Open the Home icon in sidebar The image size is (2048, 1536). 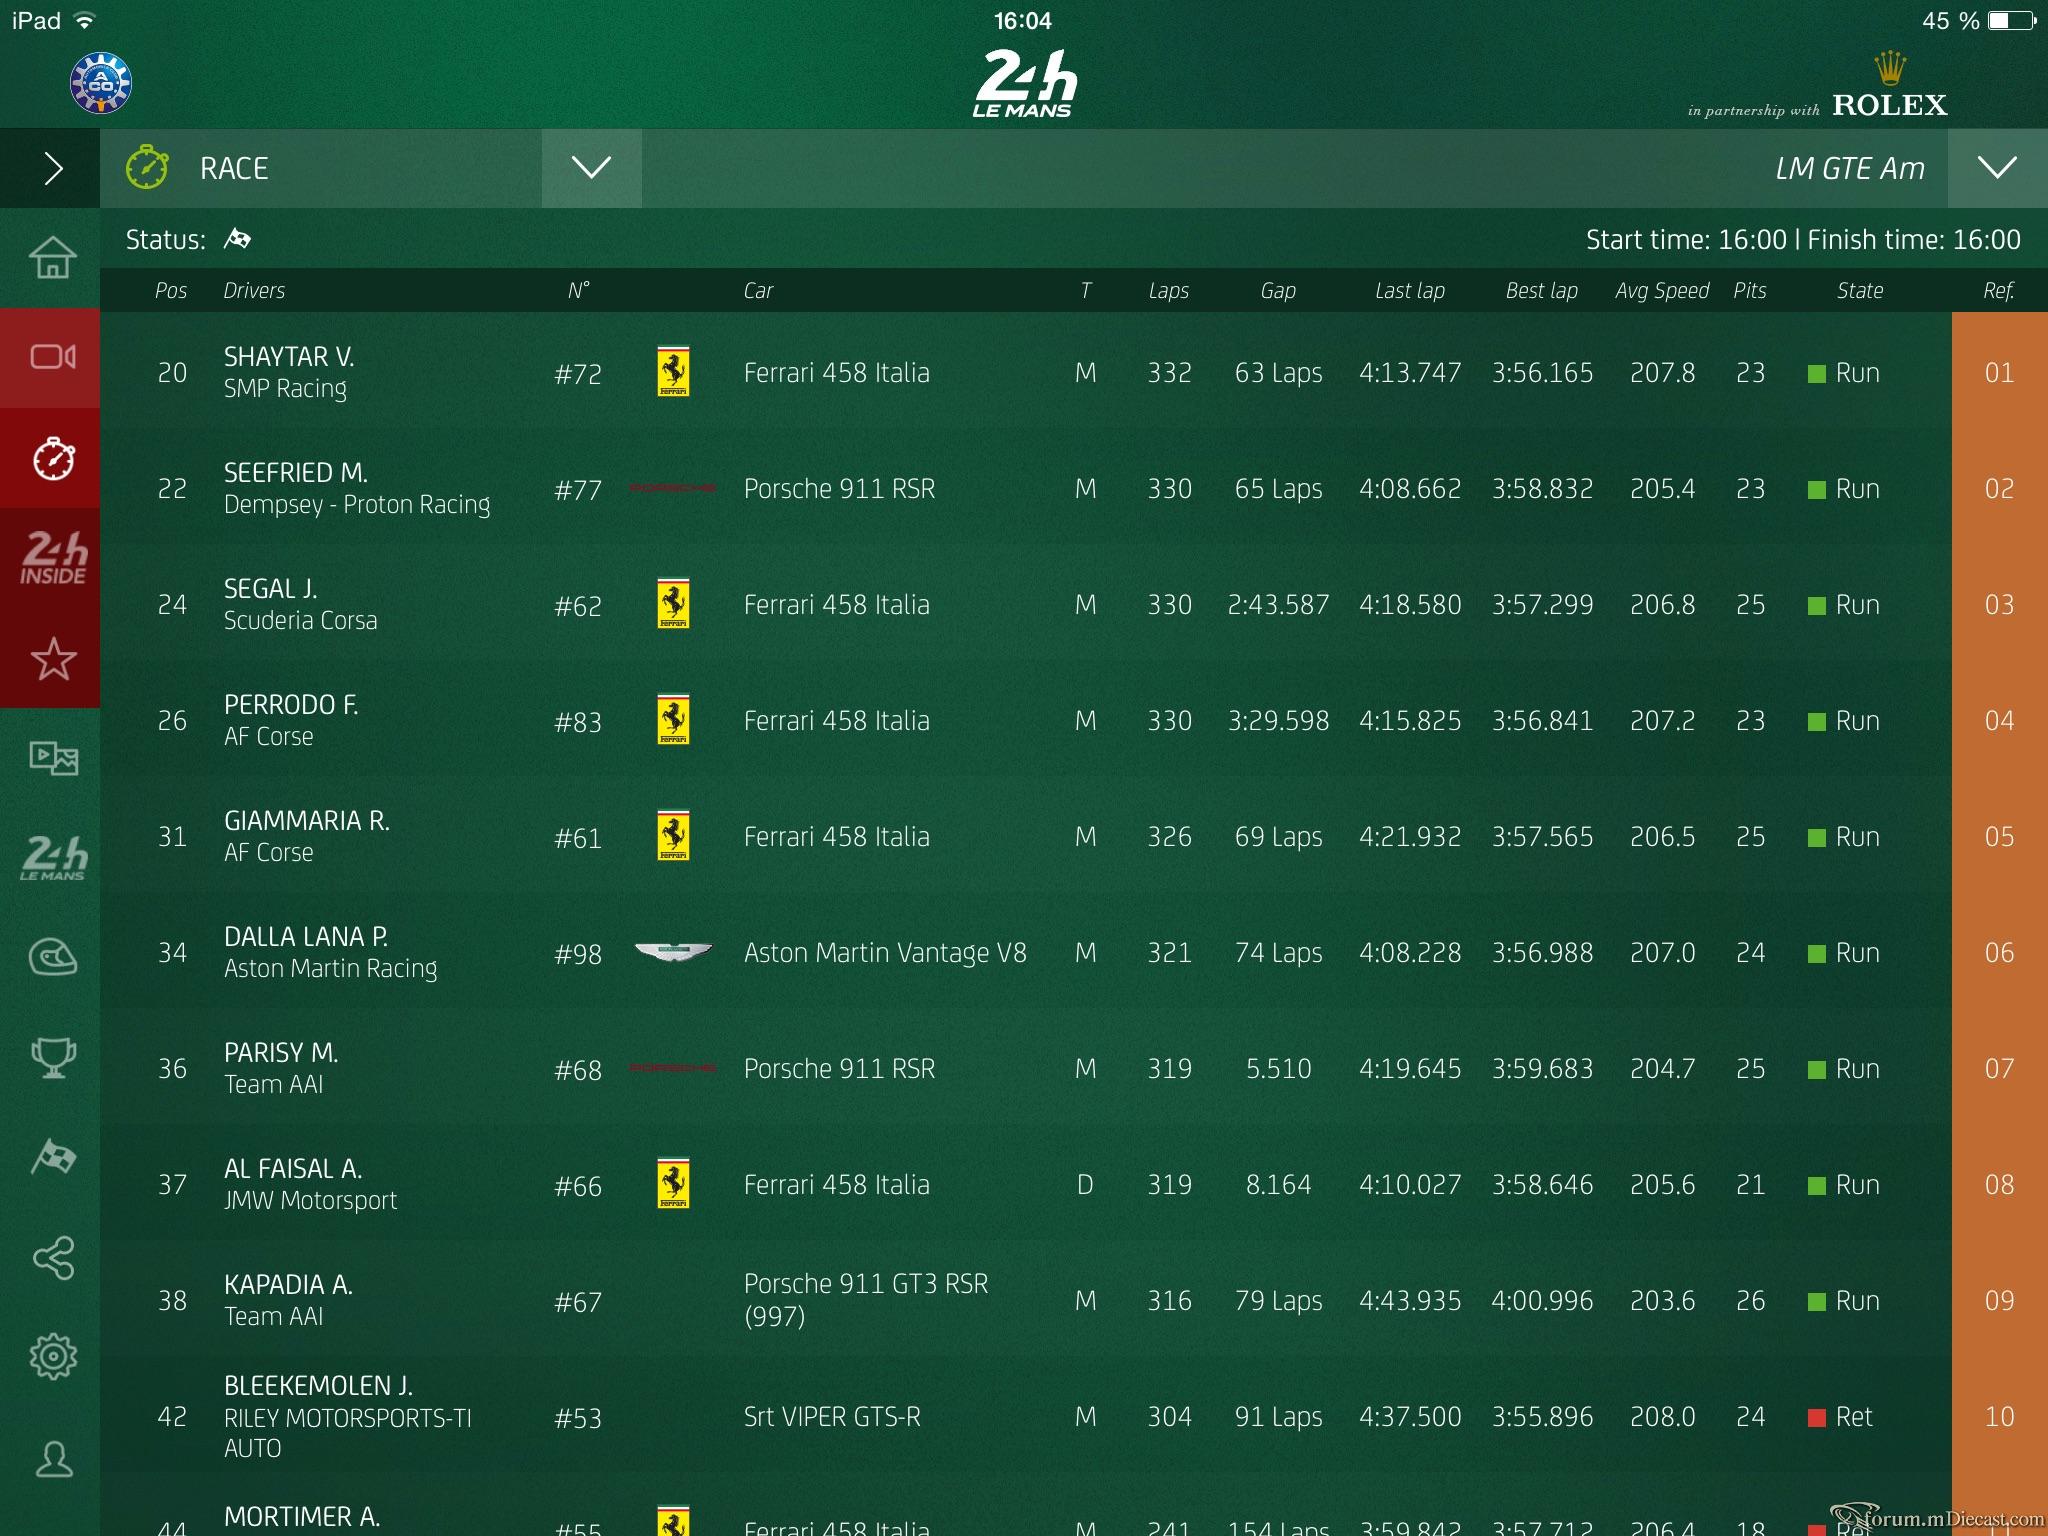(x=53, y=257)
